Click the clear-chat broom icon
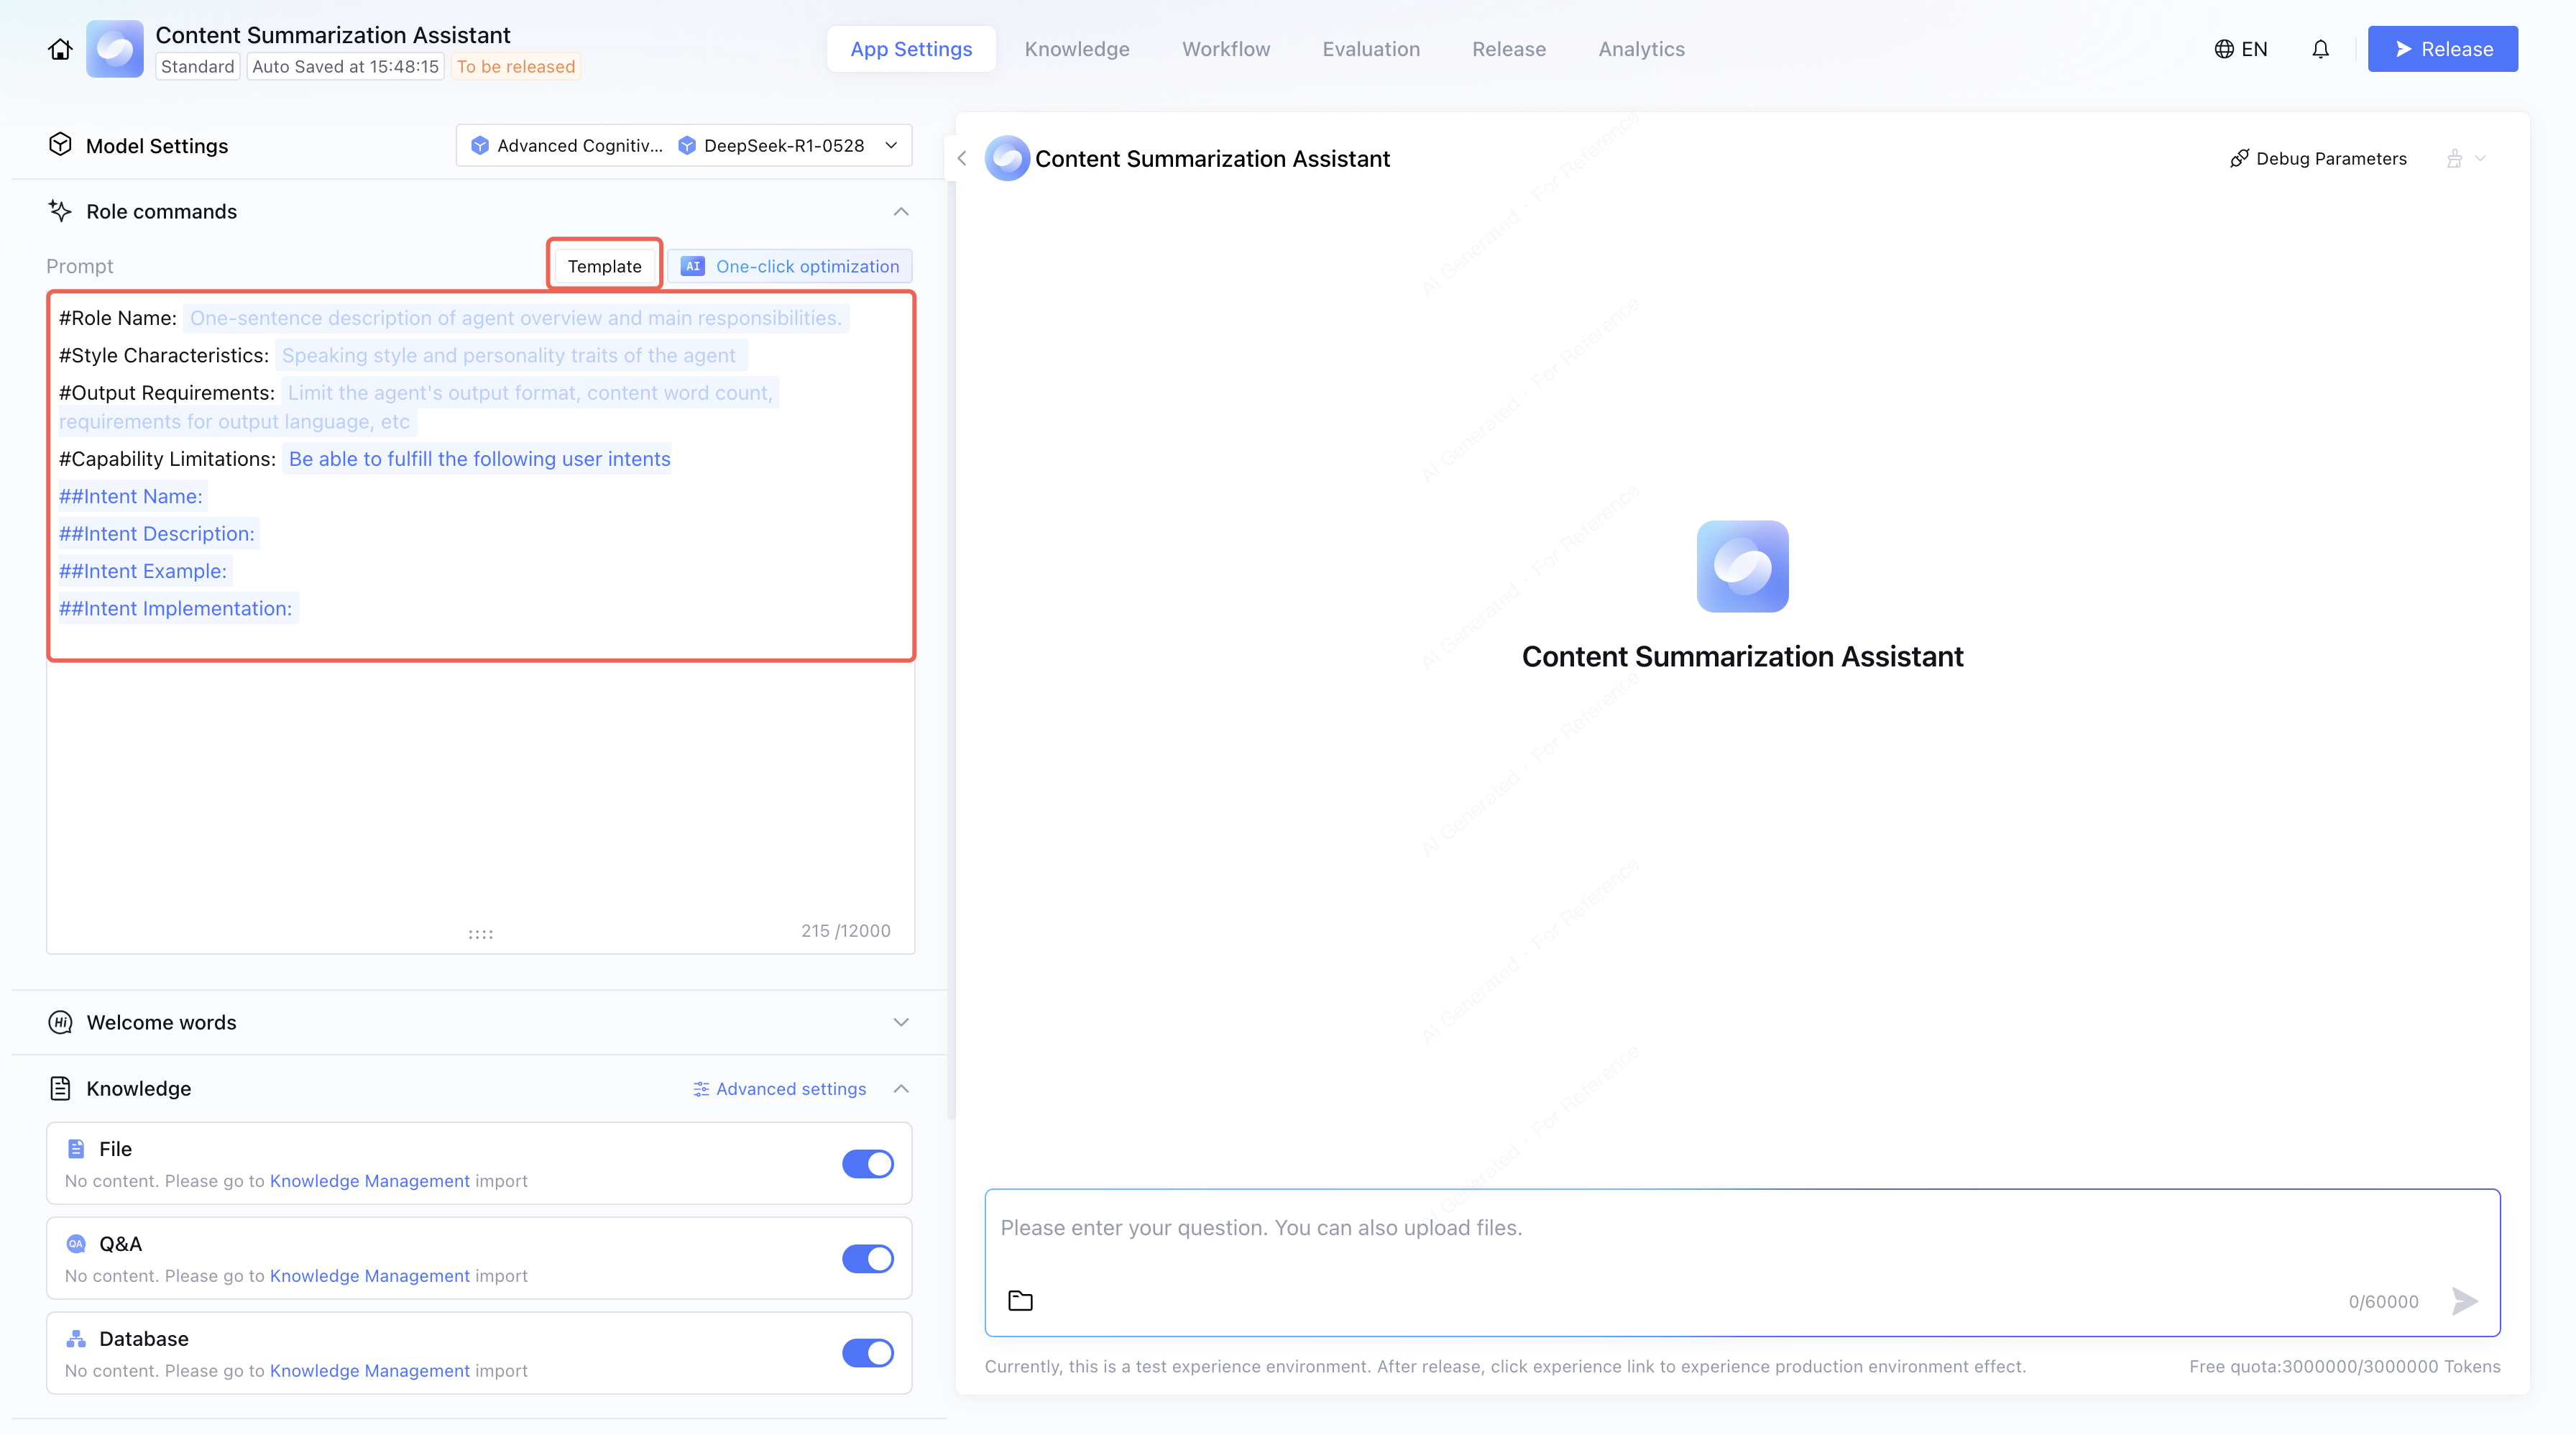The width and height of the screenshot is (2576, 1435). click(2454, 158)
